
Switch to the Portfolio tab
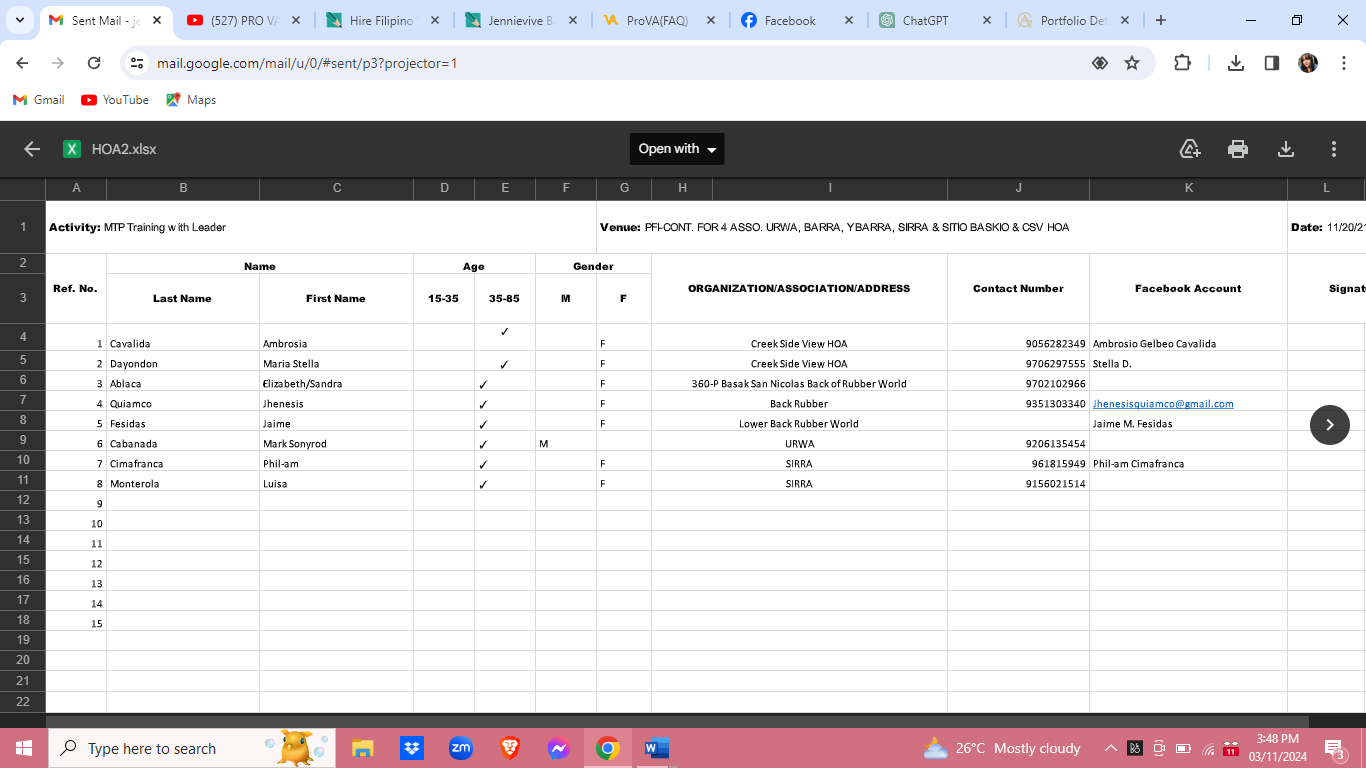[x=1073, y=20]
